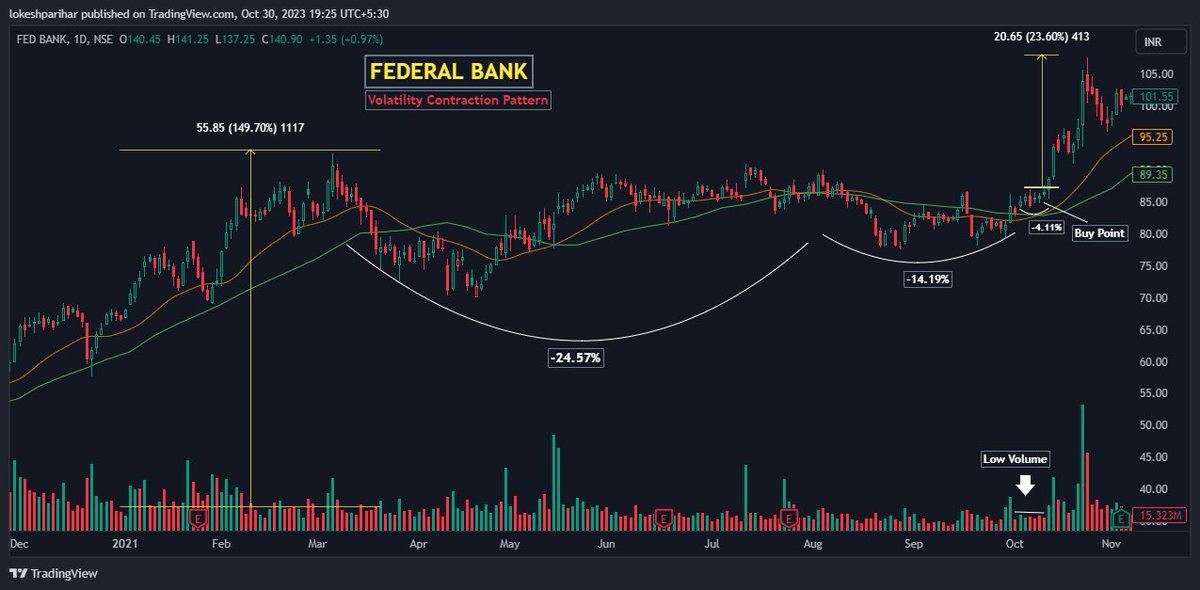Open the red earnings E marker between Jun and Jul
Screen dimensions: 1200x590
coord(662,519)
